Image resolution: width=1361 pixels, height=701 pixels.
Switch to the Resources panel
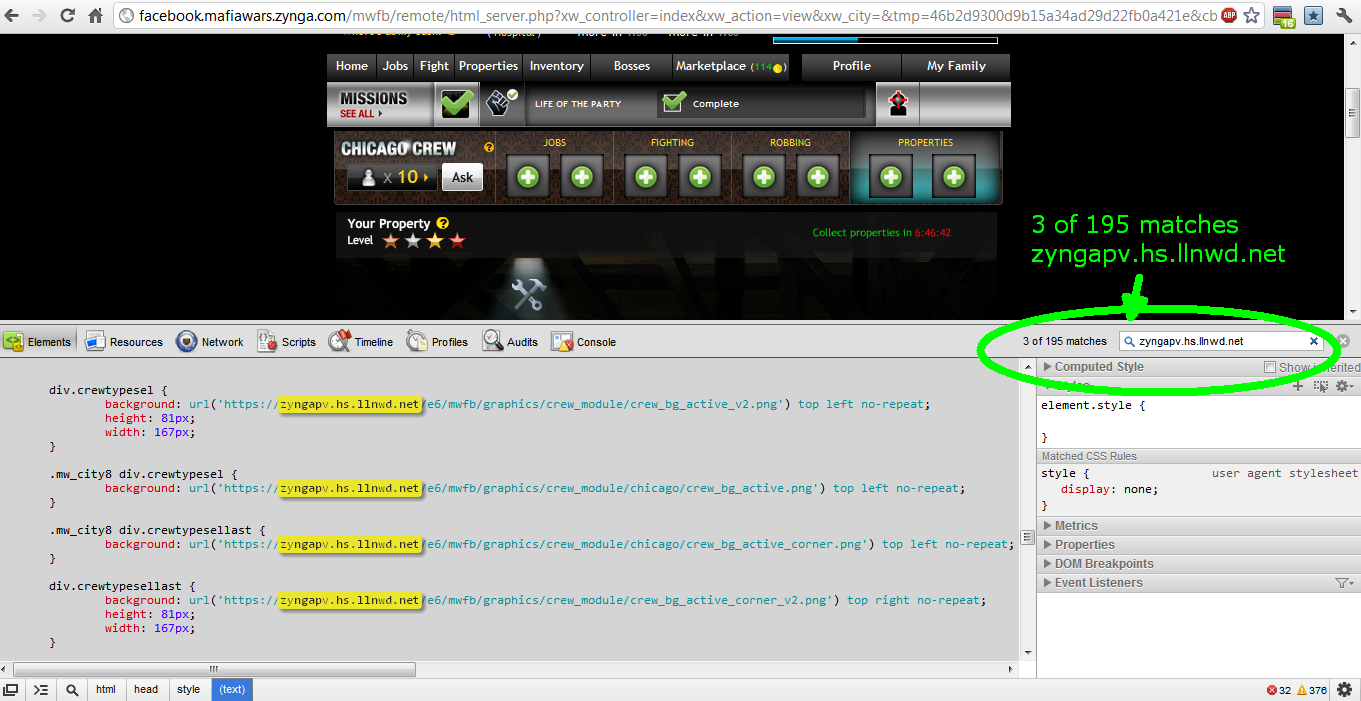pyautogui.click(x=124, y=341)
